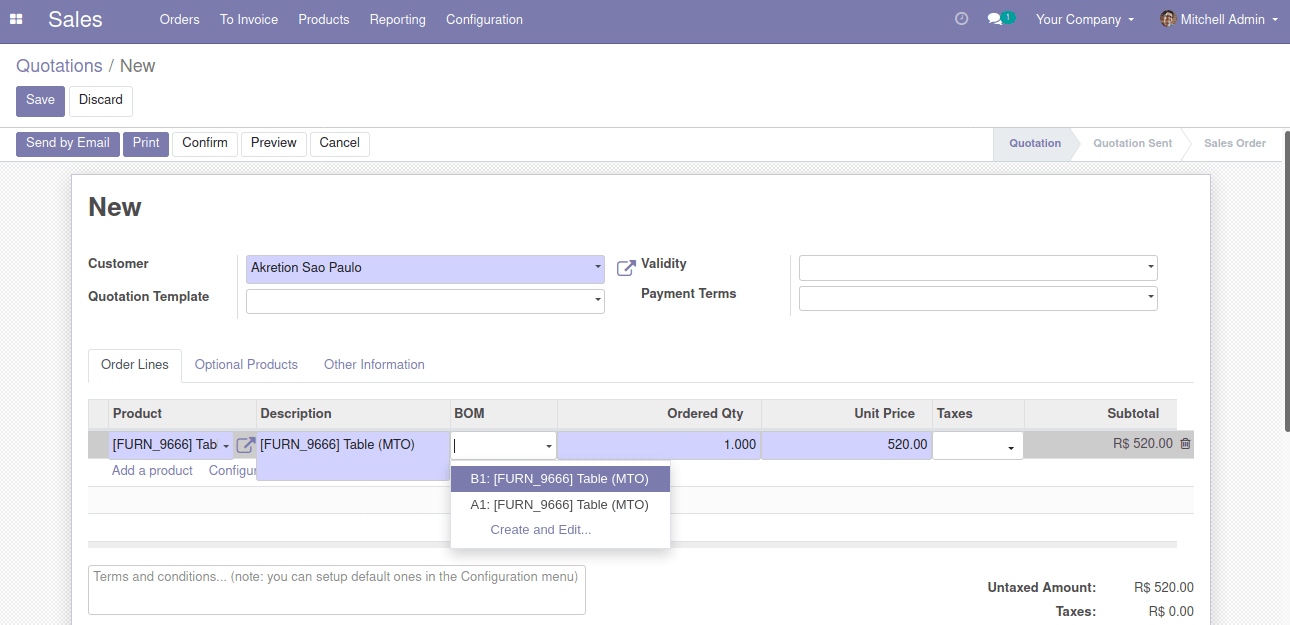Click the Description field of the order line
This screenshot has height=625, width=1290.
(353, 456)
